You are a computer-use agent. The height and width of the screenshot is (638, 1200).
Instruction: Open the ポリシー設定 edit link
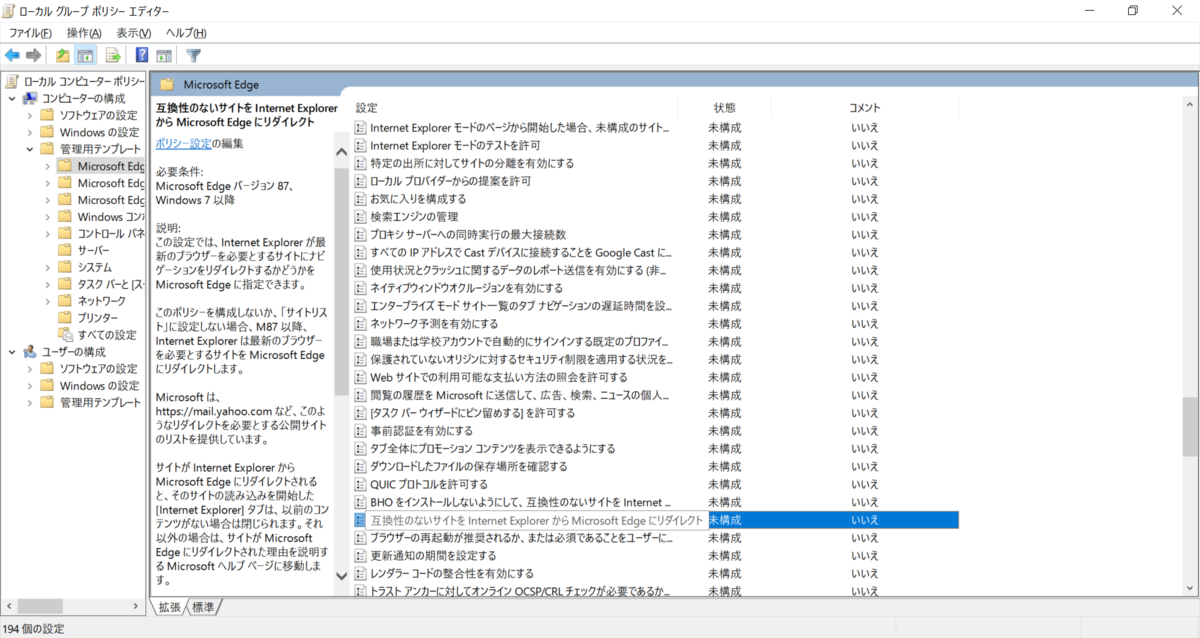183,143
